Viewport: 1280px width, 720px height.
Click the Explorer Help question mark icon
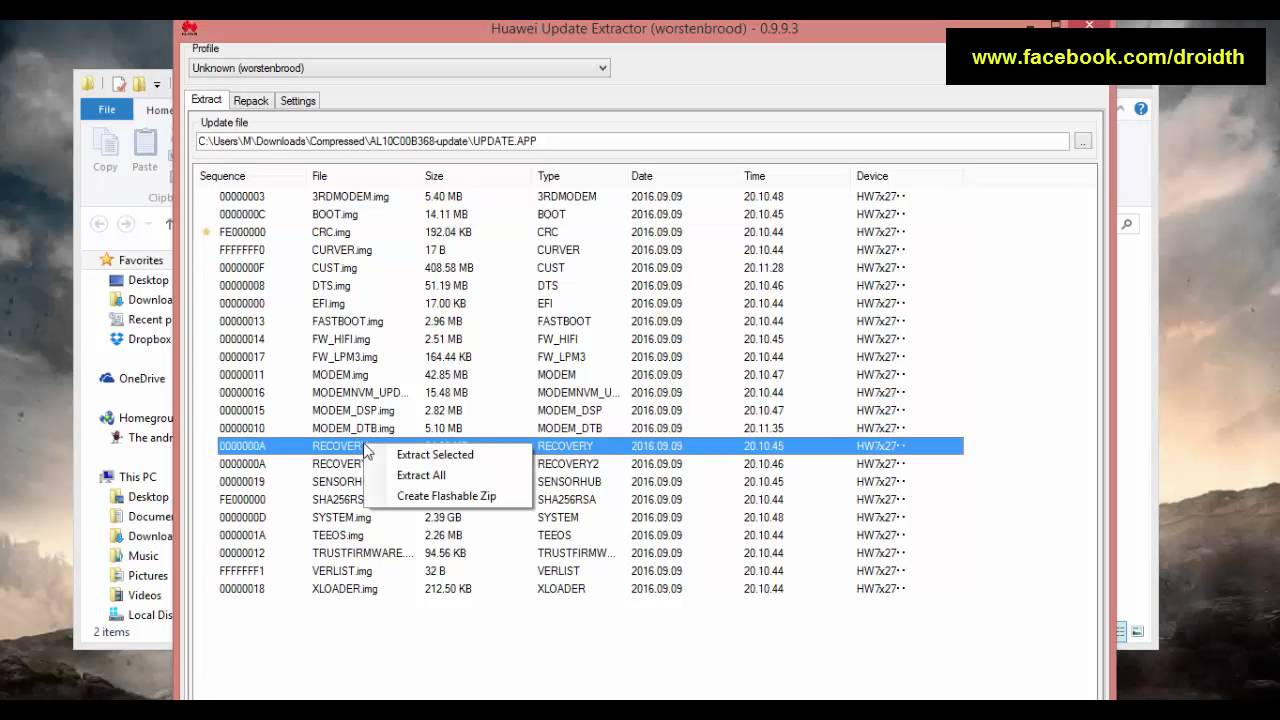click(x=1141, y=108)
